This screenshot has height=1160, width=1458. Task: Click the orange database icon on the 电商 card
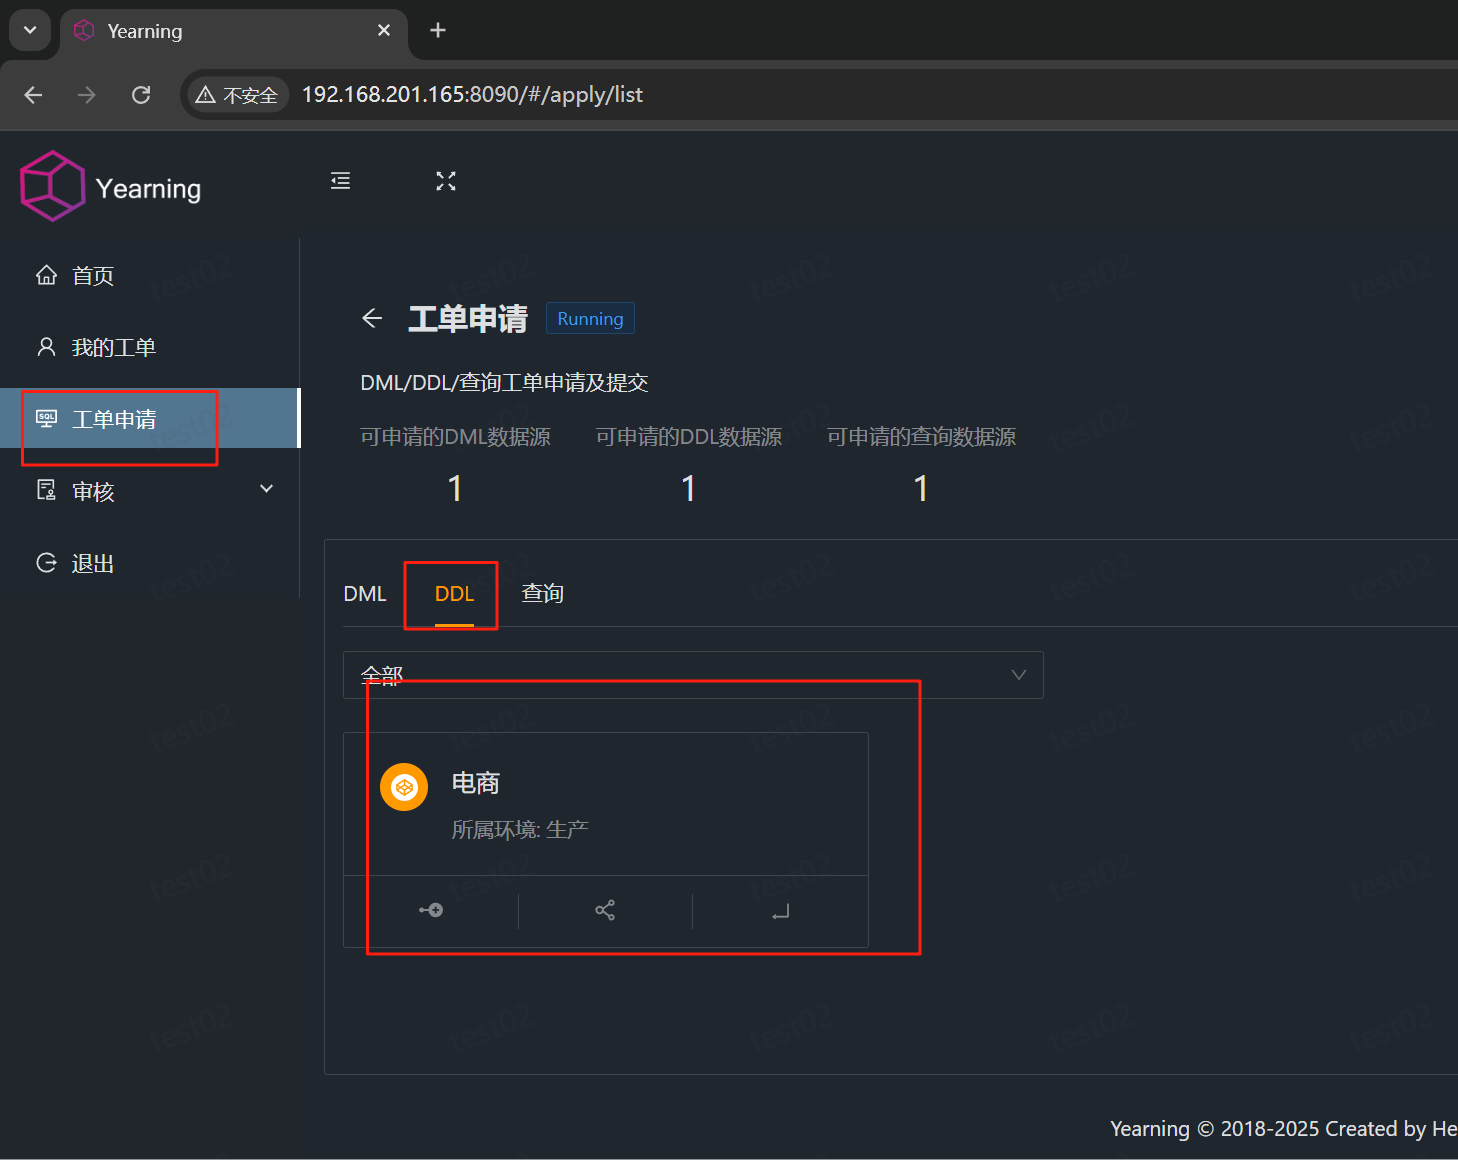coord(404,787)
